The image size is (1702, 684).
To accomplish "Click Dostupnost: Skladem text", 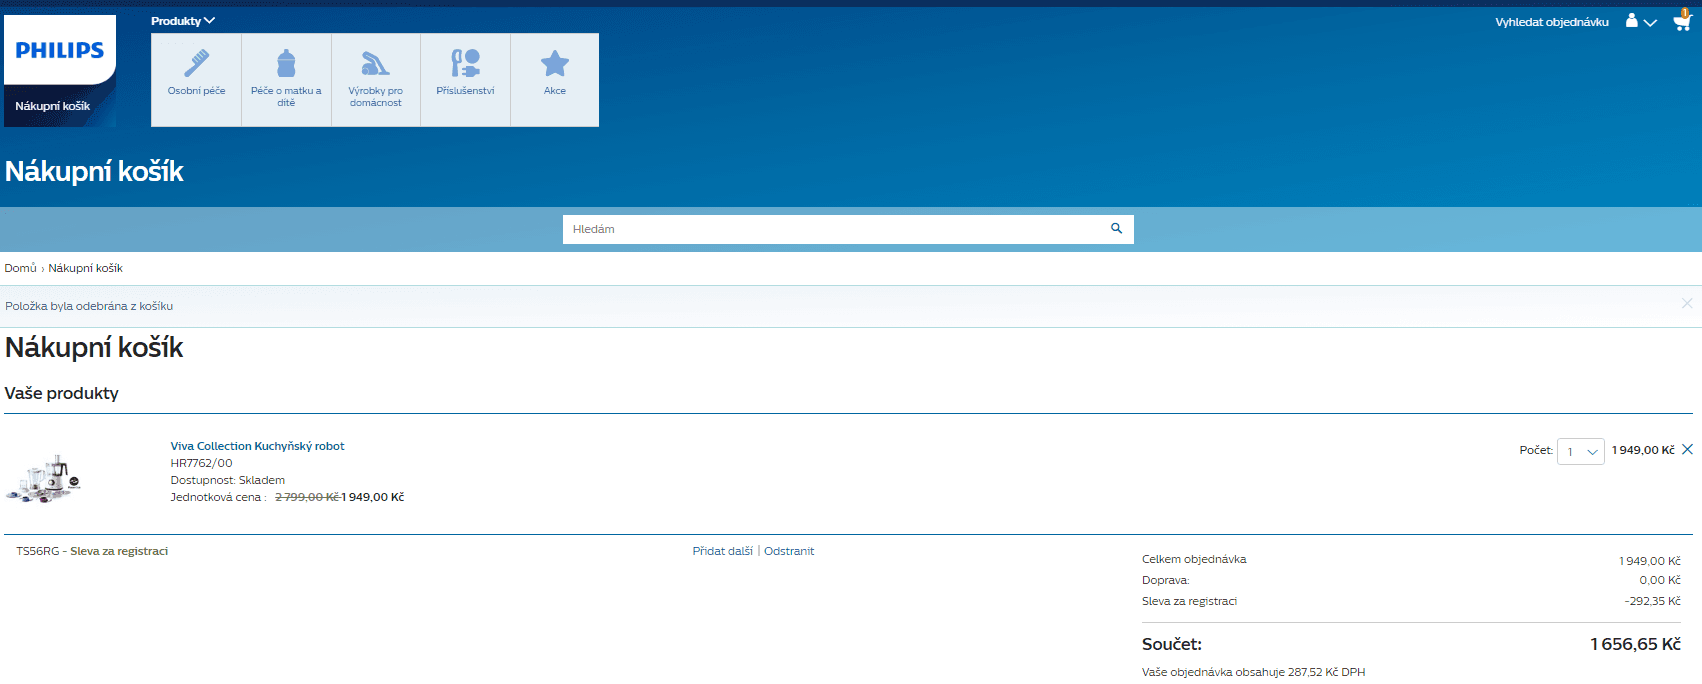I will [x=227, y=480].
